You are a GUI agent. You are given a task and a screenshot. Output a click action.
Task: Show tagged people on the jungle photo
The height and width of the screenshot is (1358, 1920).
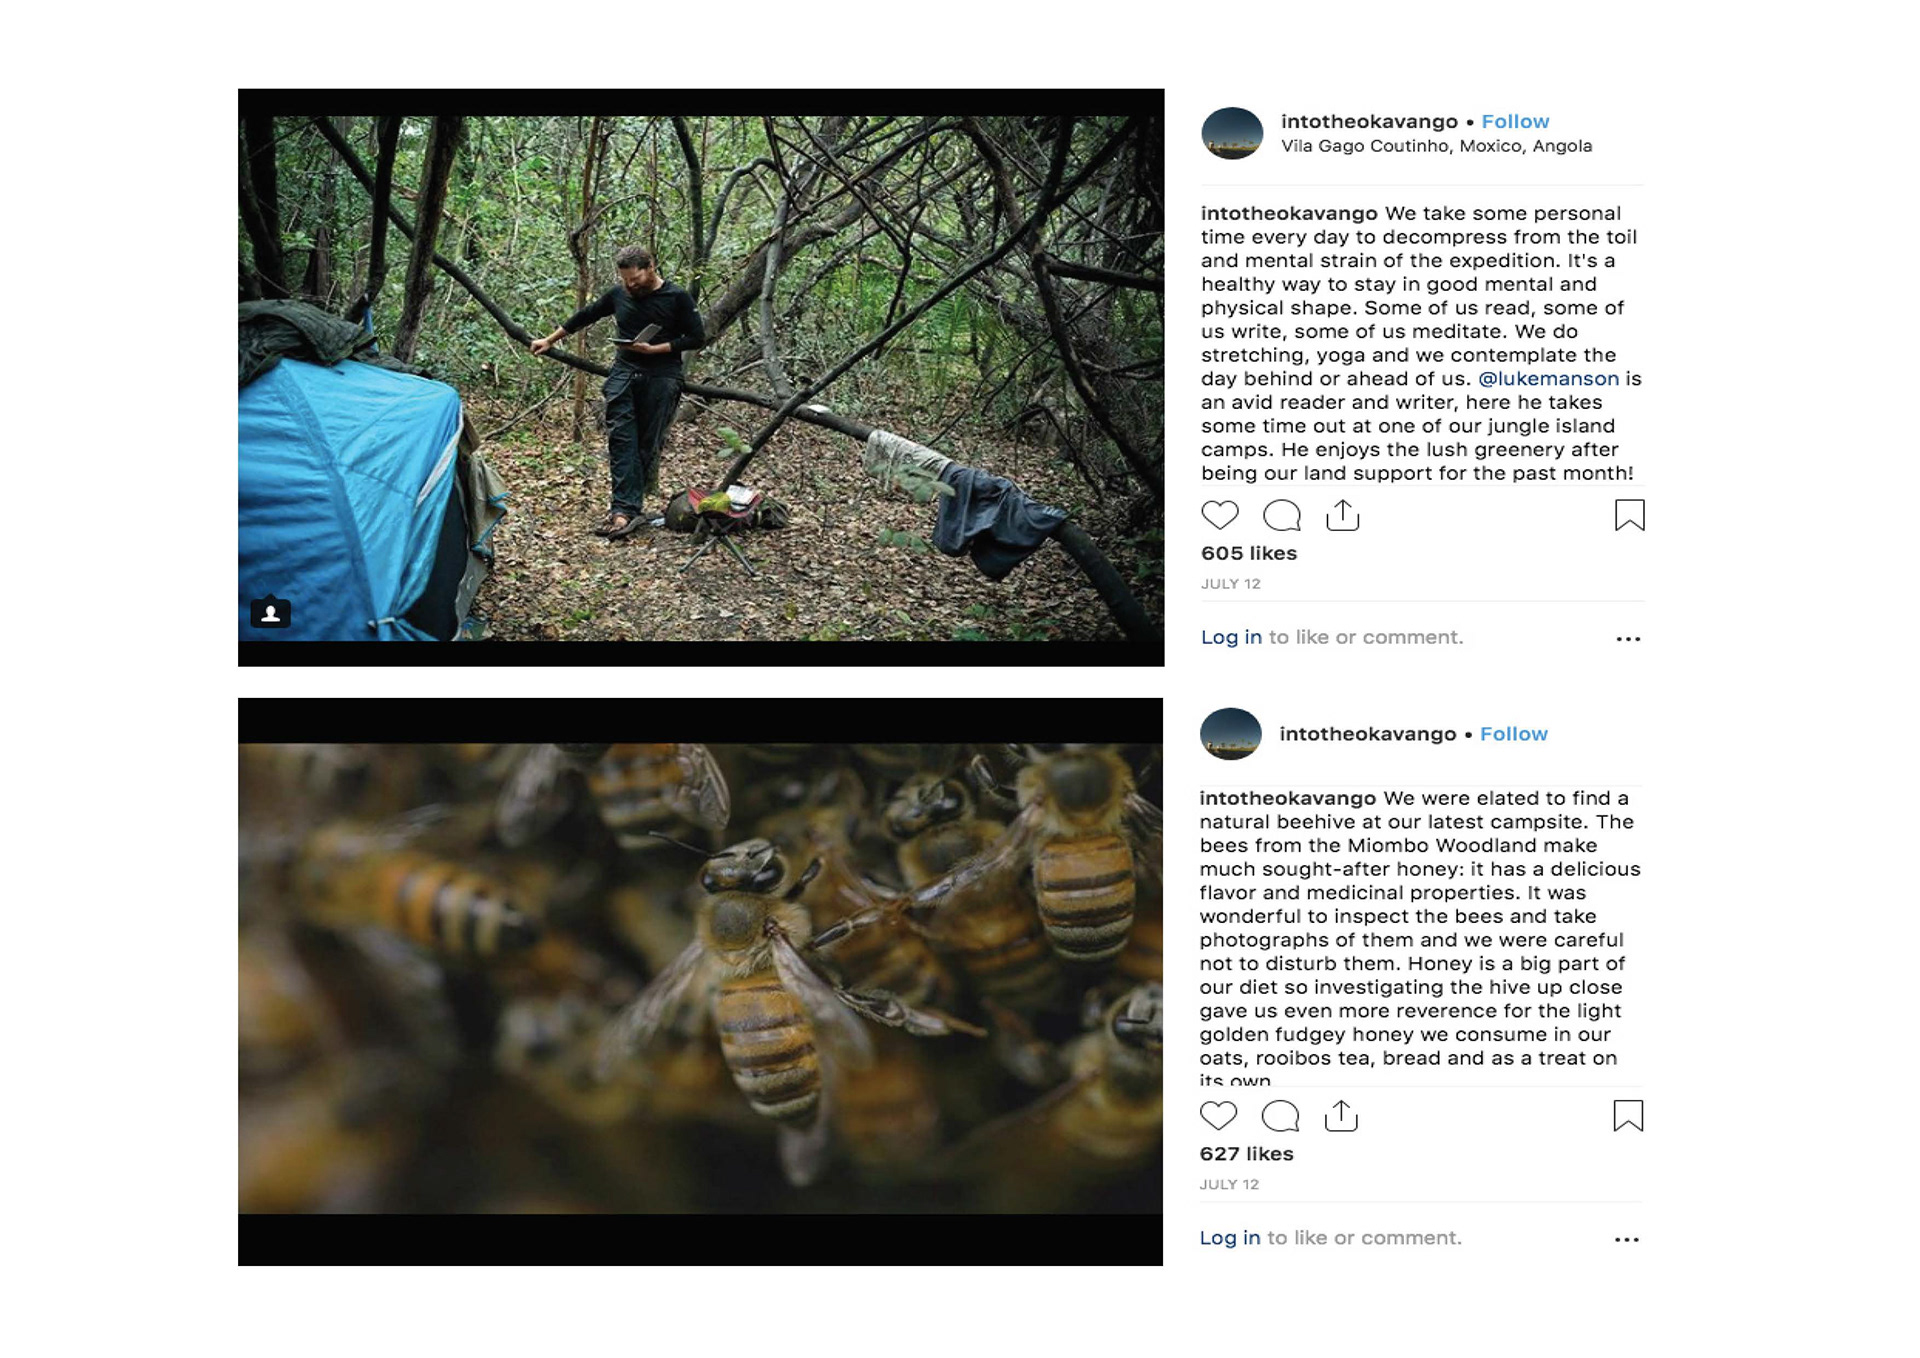tap(270, 613)
